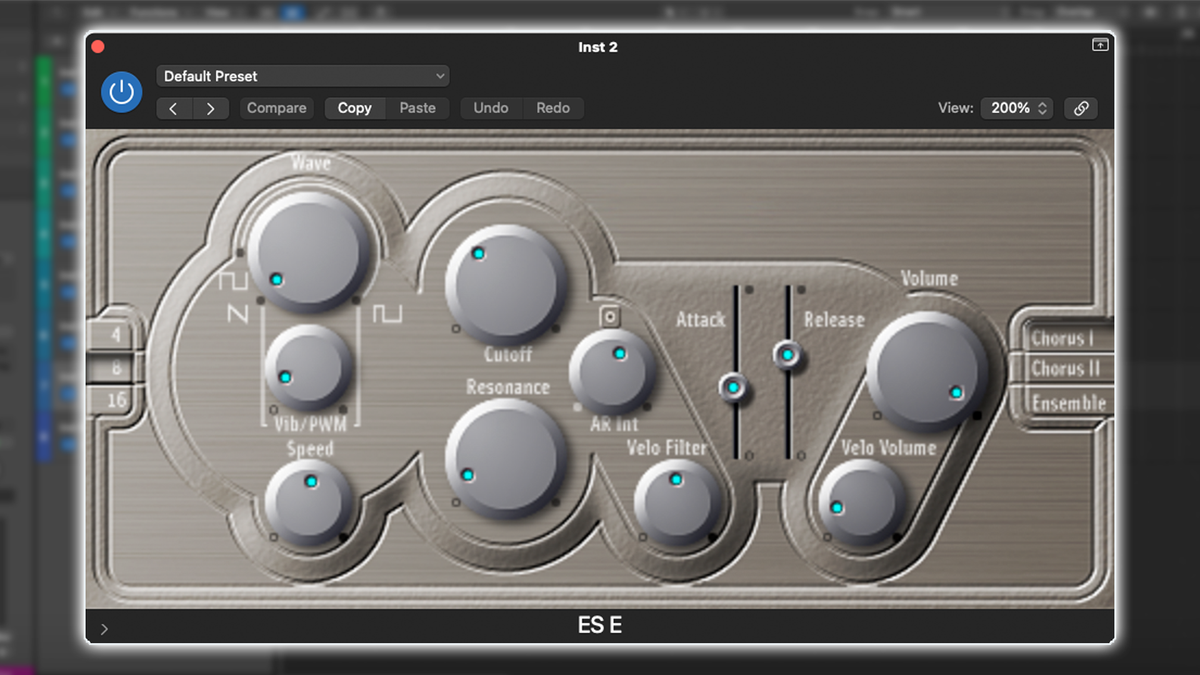The width and height of the screenshot is (1200, 675).
Task: Open the View 200% zoom selector
Action: pyautogui.click(x=1016, y=108)
